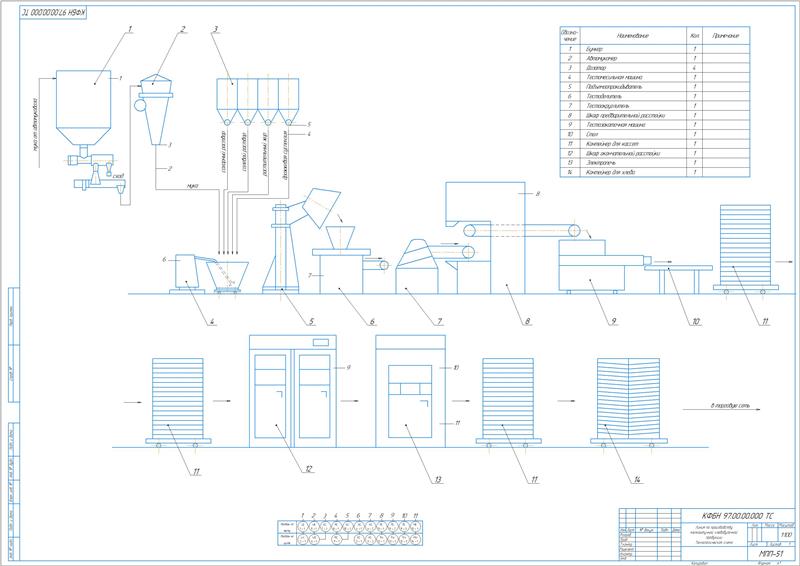800x566 pixels.
Task: Click the callout number 12
Action: coord(308,470)
